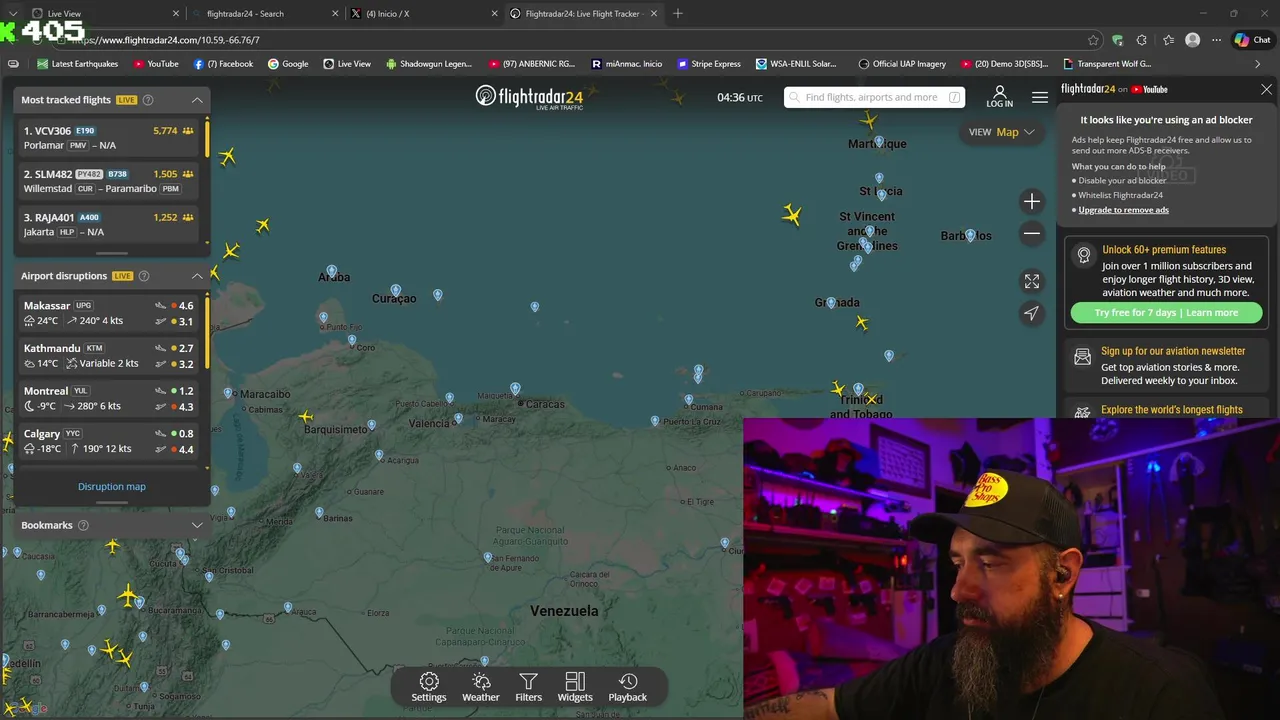Open the Settings gear in bottom toolbar
The image size is (1280, 720).
(x=429, y=687)
